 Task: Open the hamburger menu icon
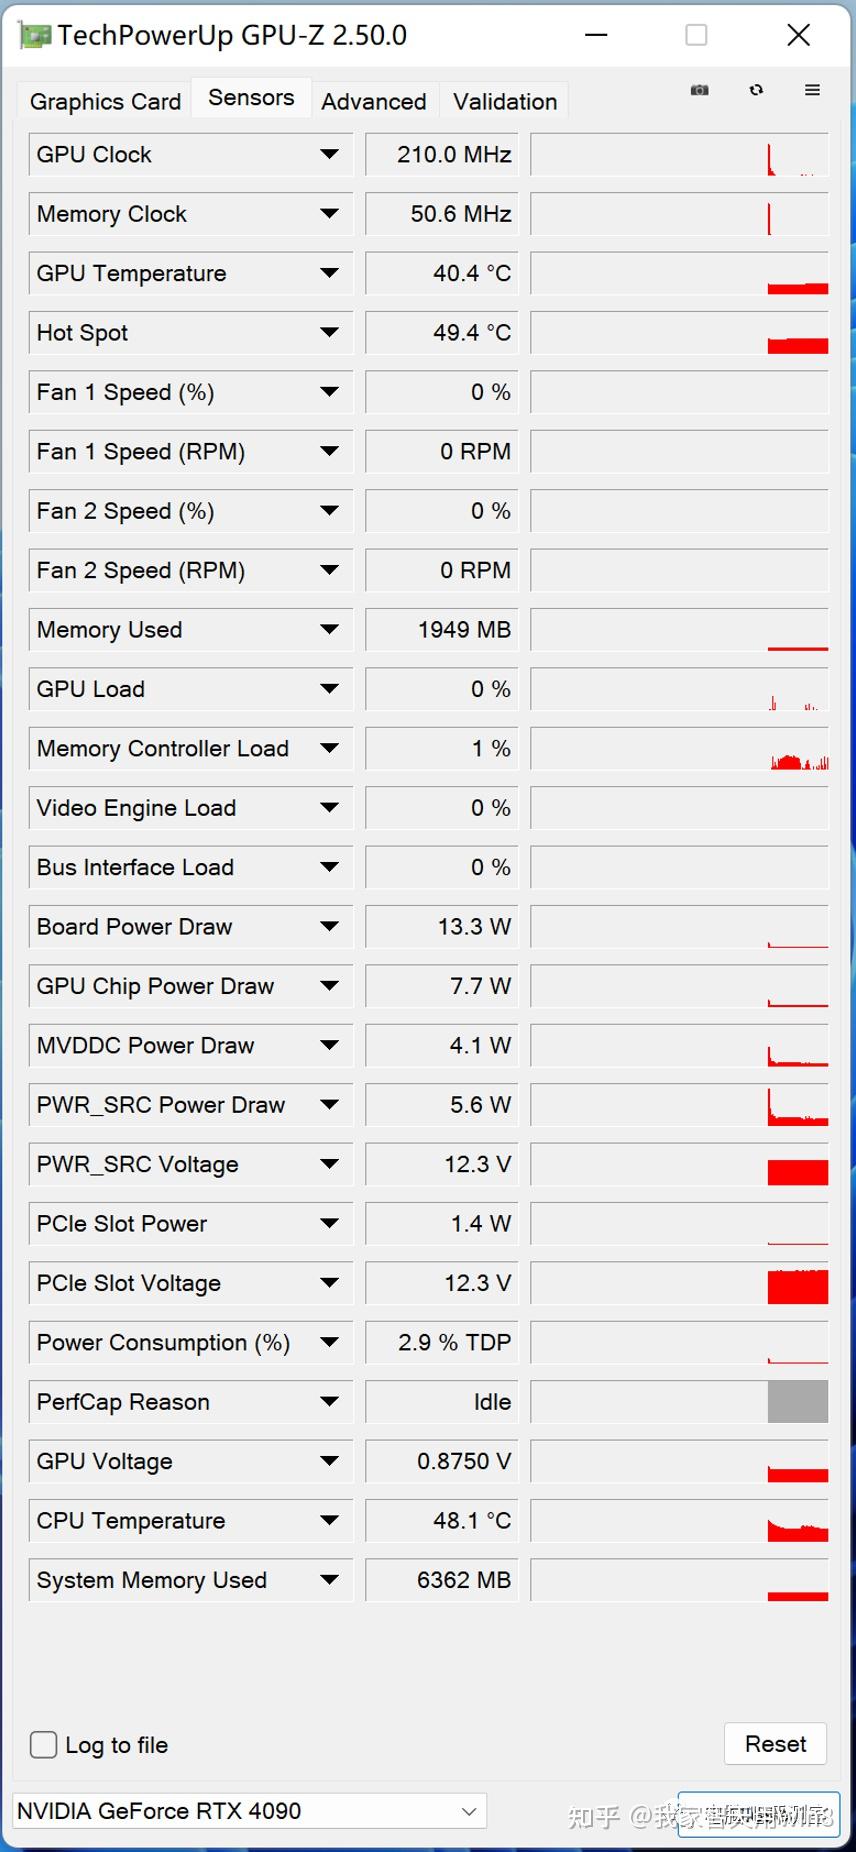(813, 90)
